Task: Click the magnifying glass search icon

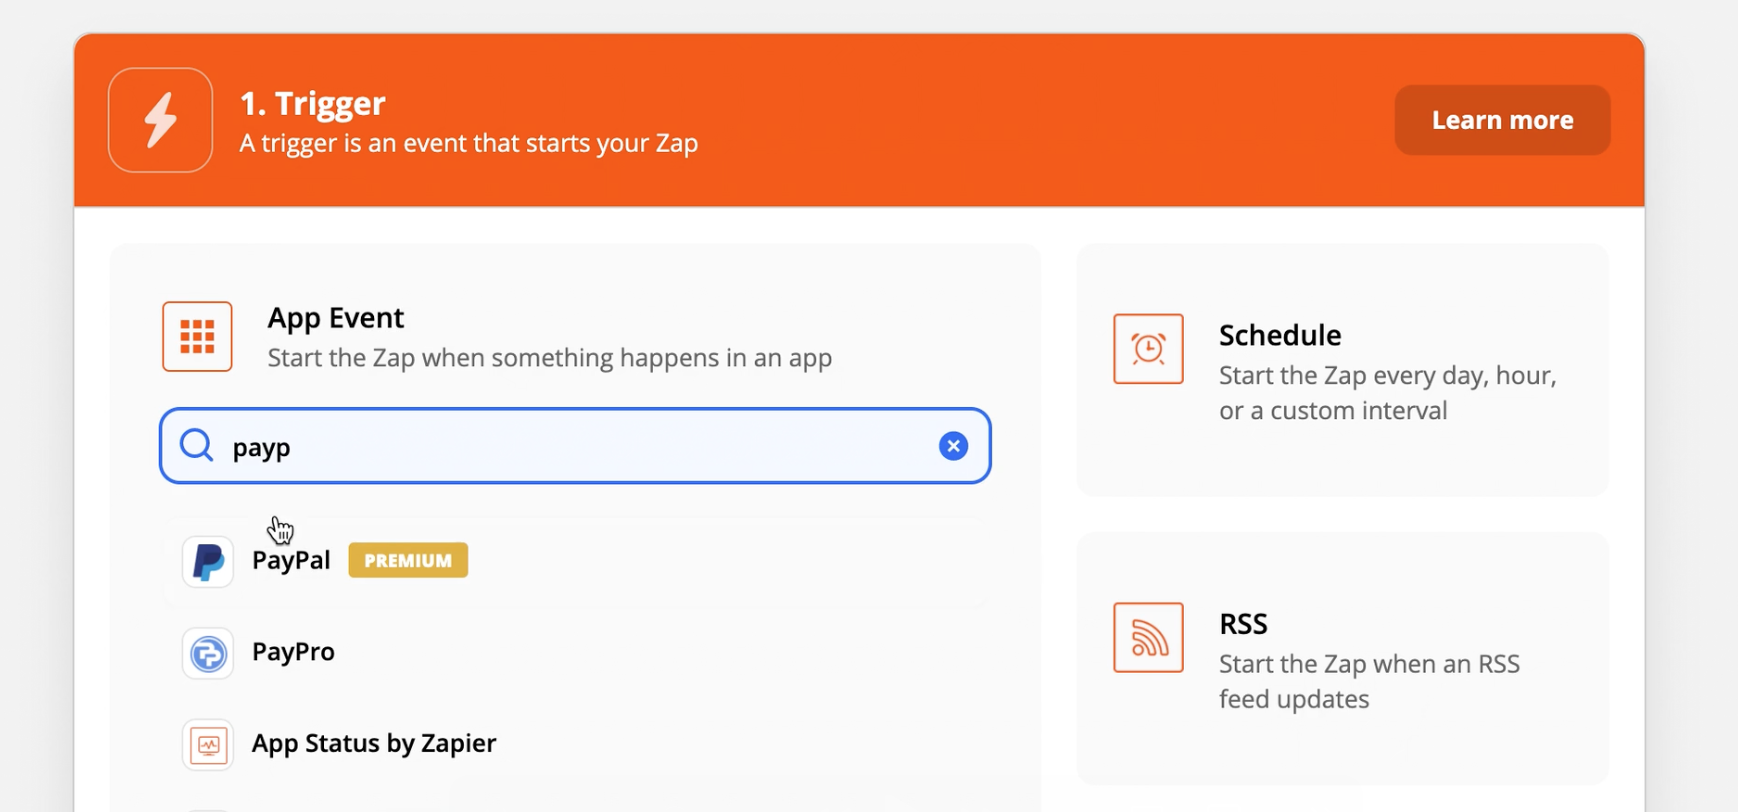Action: (x=197, y=445)
